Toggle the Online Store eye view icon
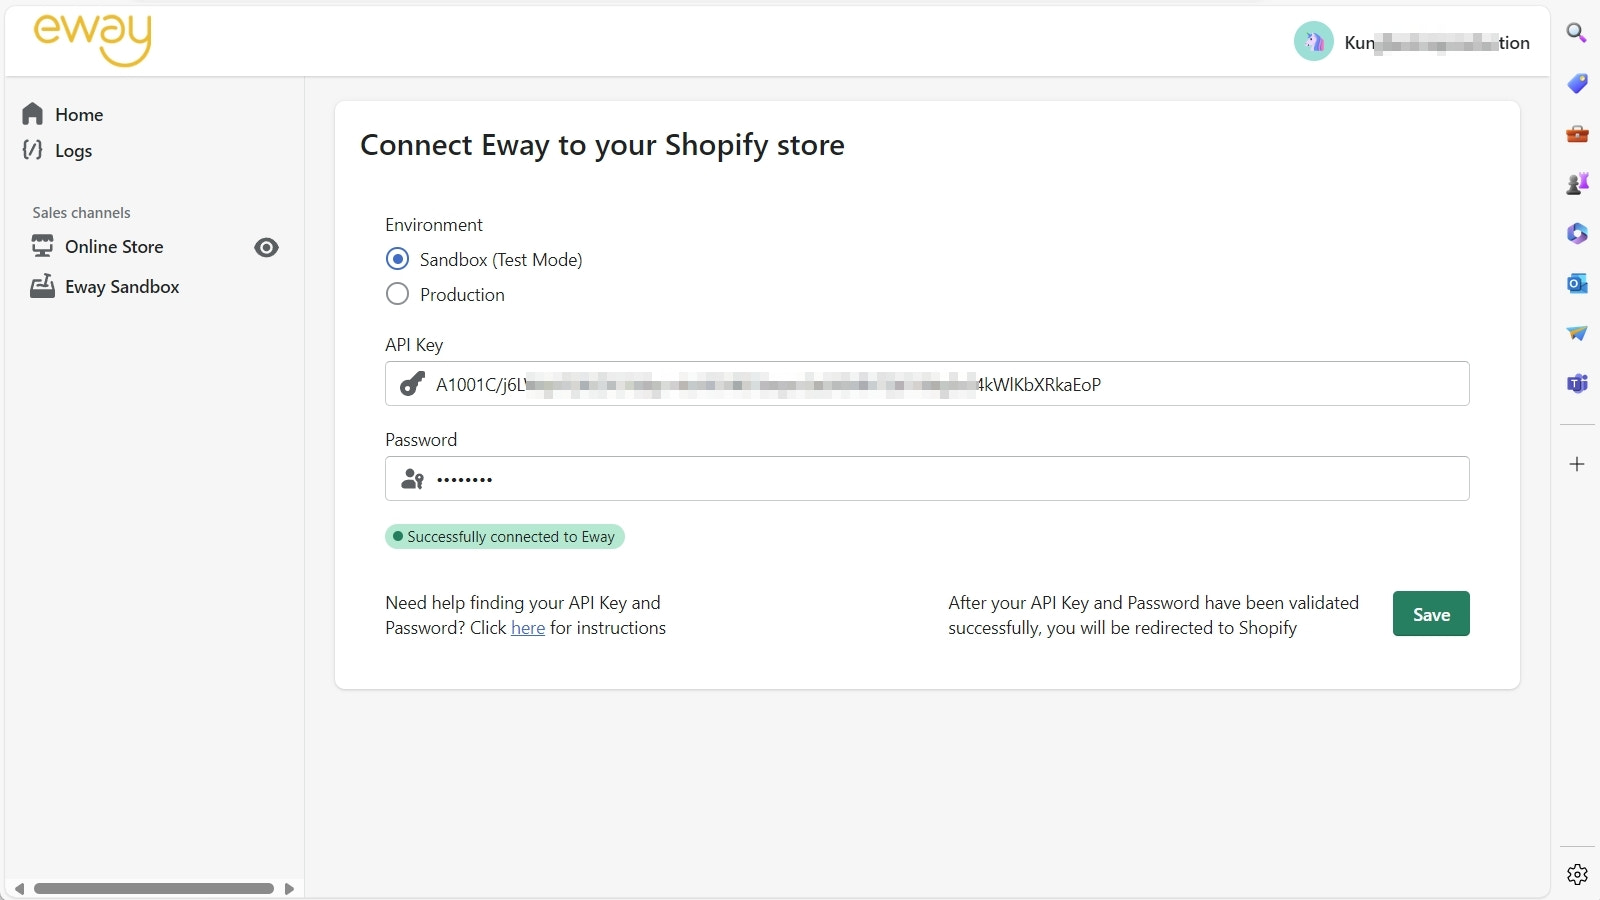This screenshot has height=900, width=1600. coord(266,247)
